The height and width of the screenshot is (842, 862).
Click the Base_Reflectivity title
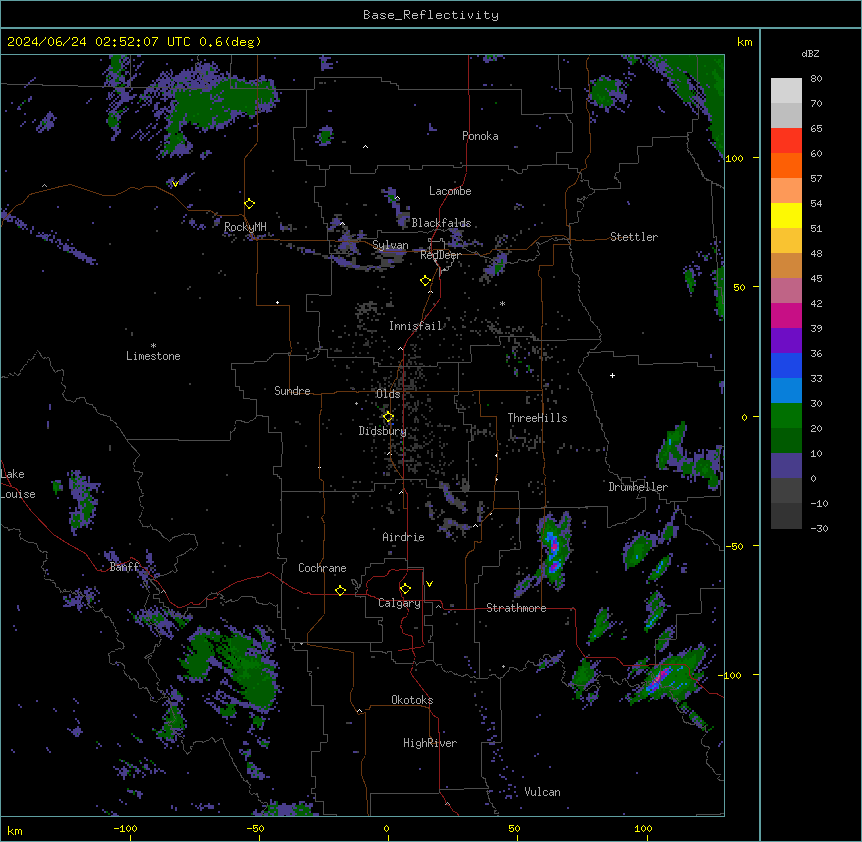pos(431,15)
